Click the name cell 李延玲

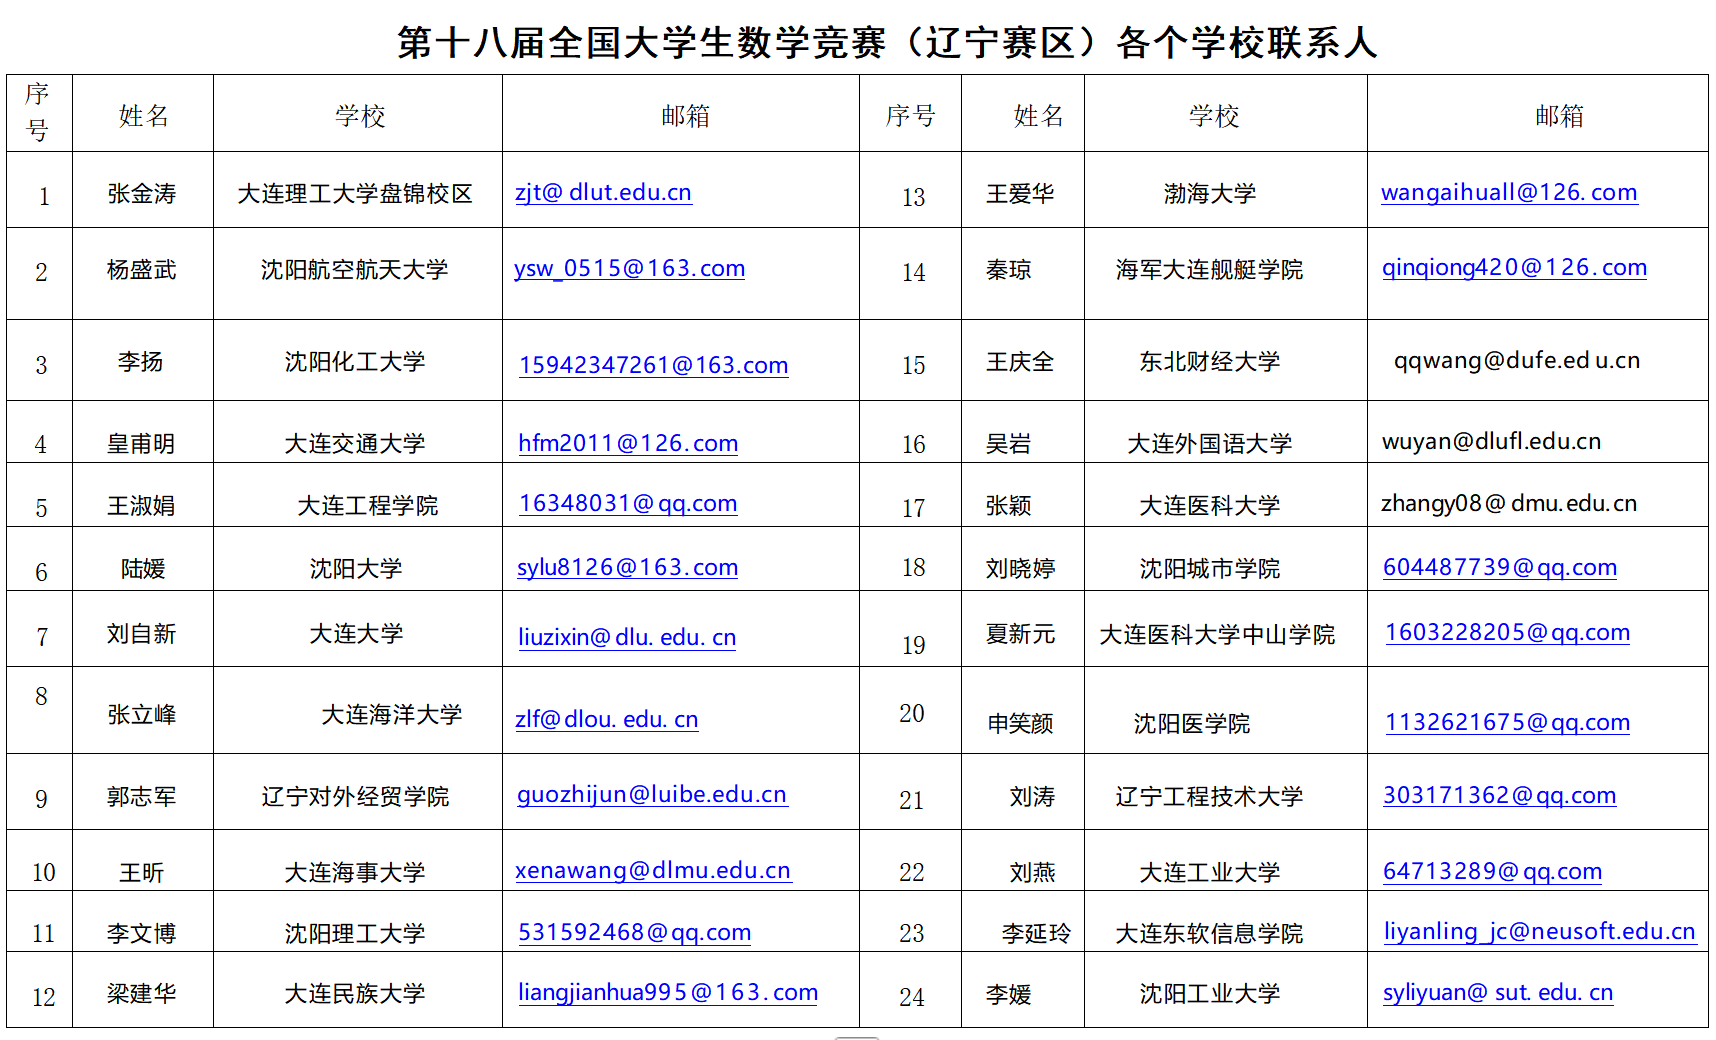click(1036, 934)
